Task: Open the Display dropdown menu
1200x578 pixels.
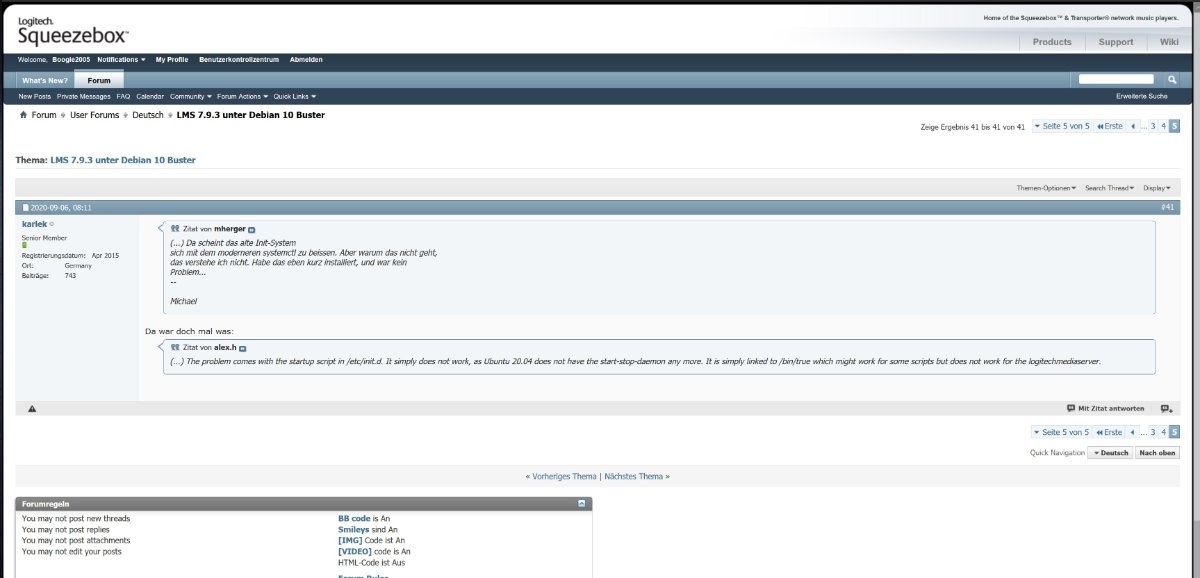Action: 1157,188
